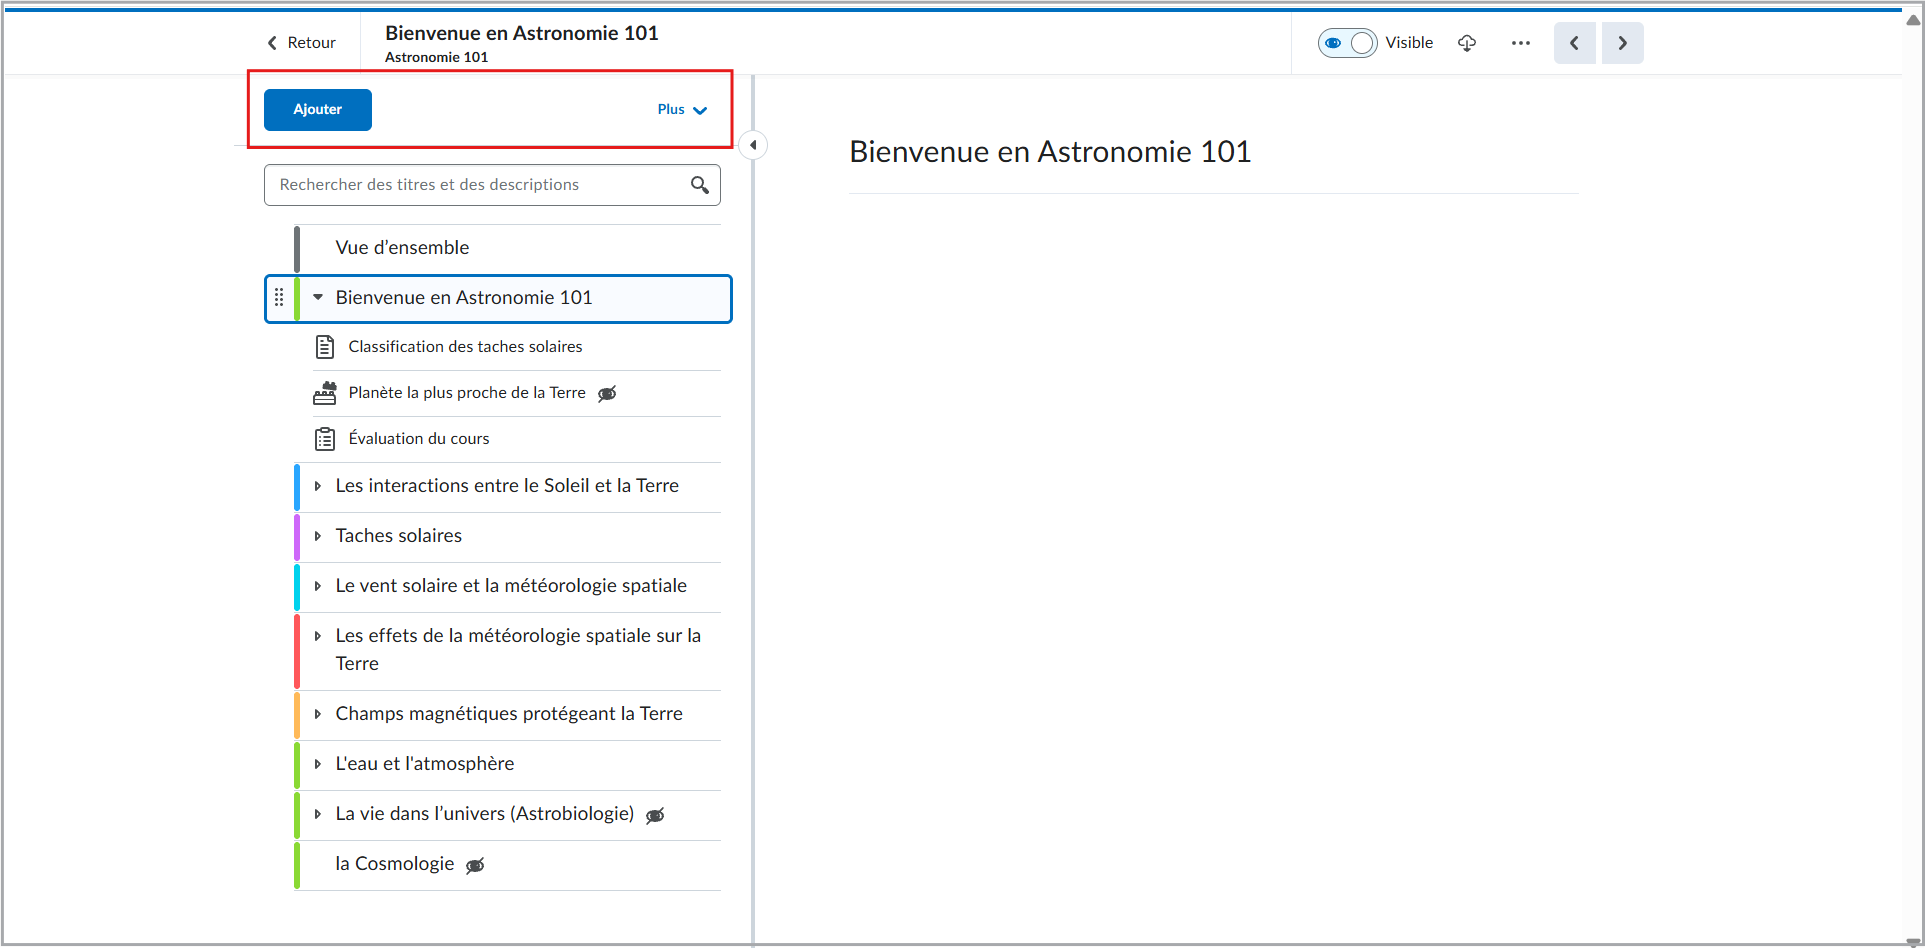
Task: Open the cloud download icon in header
Action: (x=1467, y=43)
